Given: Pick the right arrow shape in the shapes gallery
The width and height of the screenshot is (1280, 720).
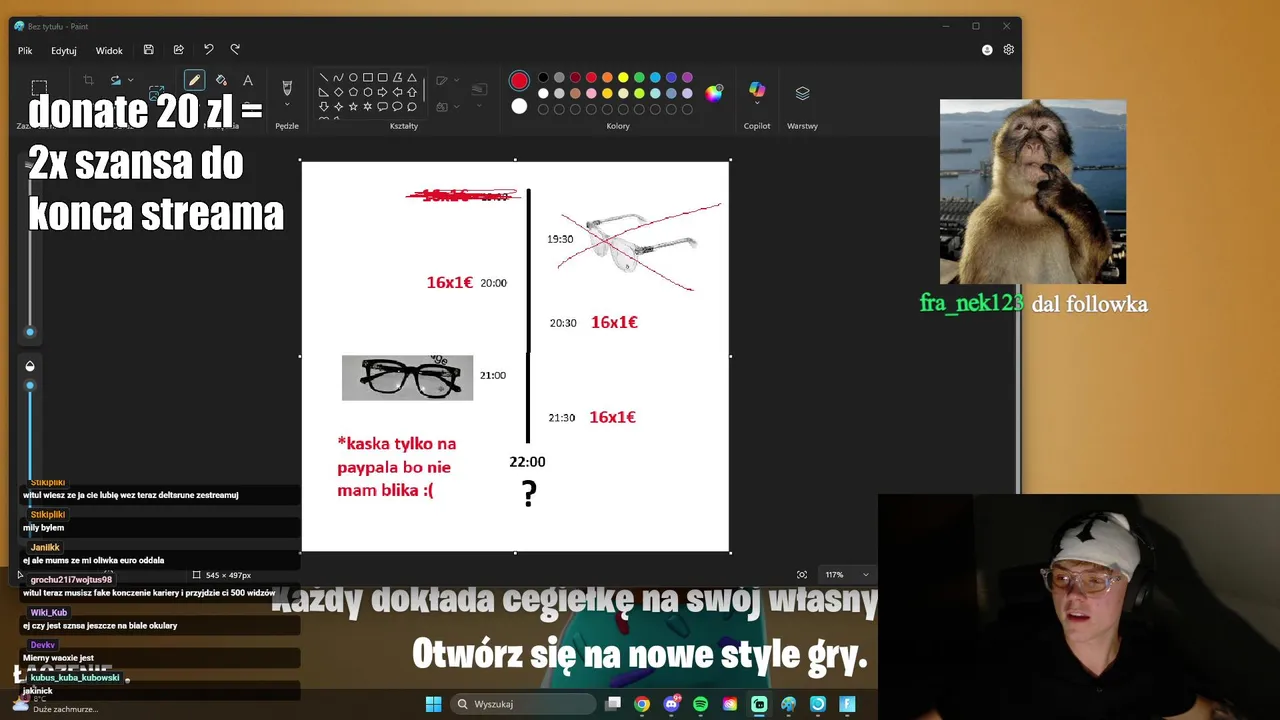Looking at the screenshot, I should [382, 92].
